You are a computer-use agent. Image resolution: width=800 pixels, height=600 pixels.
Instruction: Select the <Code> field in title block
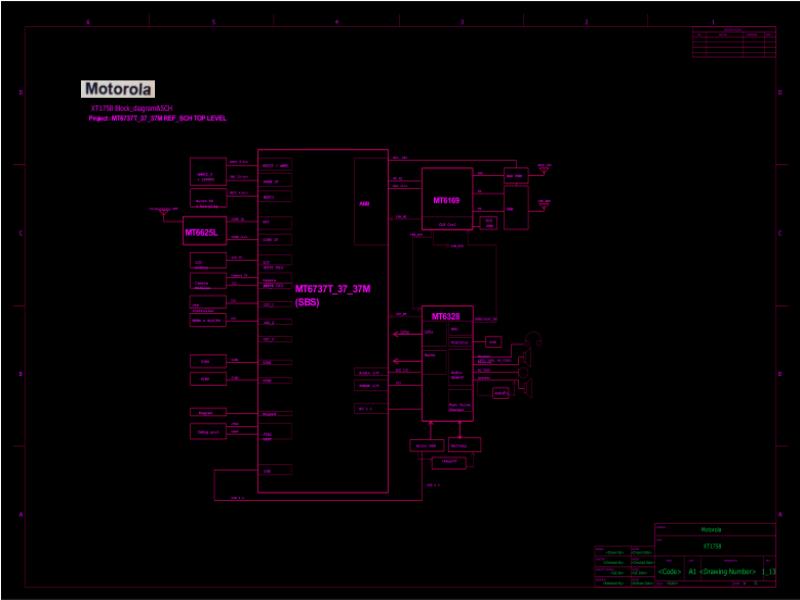point(669,571)
